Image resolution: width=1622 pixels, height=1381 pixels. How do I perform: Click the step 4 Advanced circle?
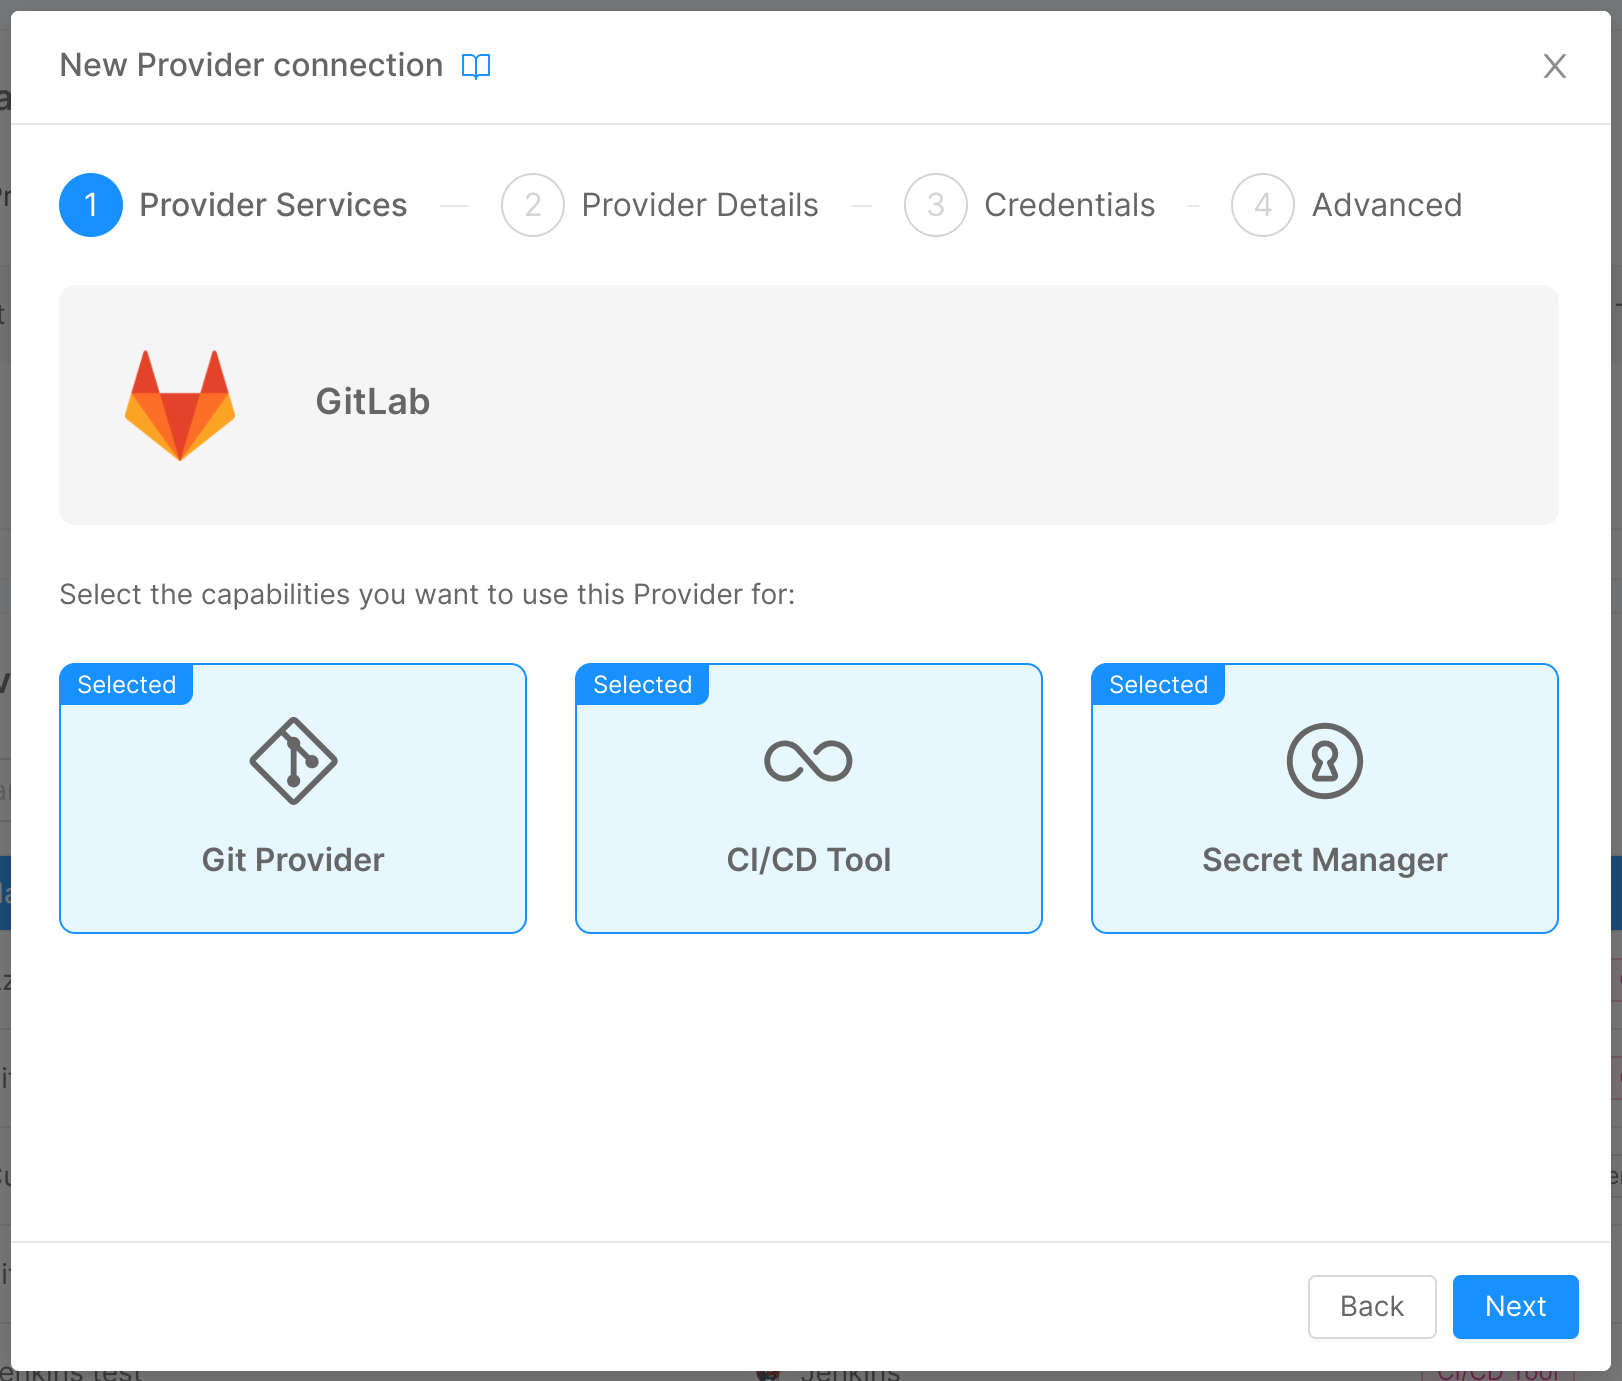[x=1261, y=204]
